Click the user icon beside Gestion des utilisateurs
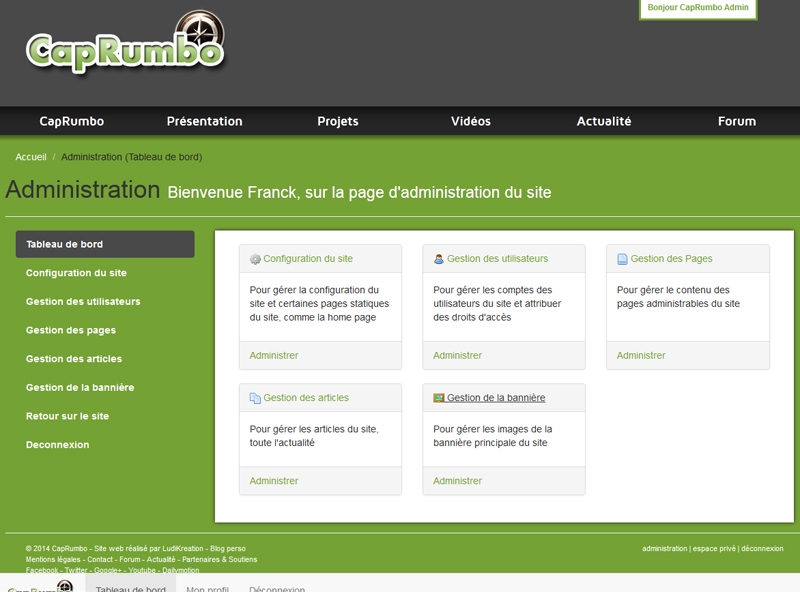 tap(439, 259)
